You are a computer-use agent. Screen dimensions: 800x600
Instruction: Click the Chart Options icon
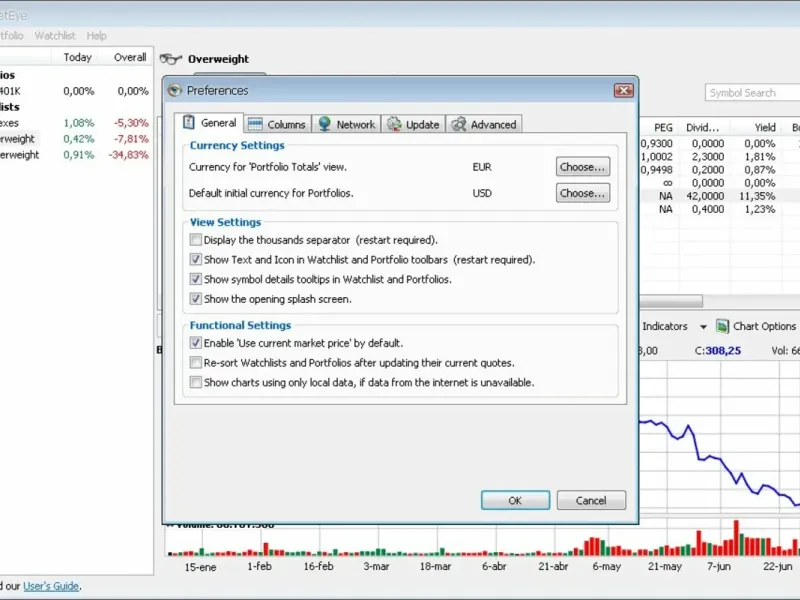(x=722, y=326)
